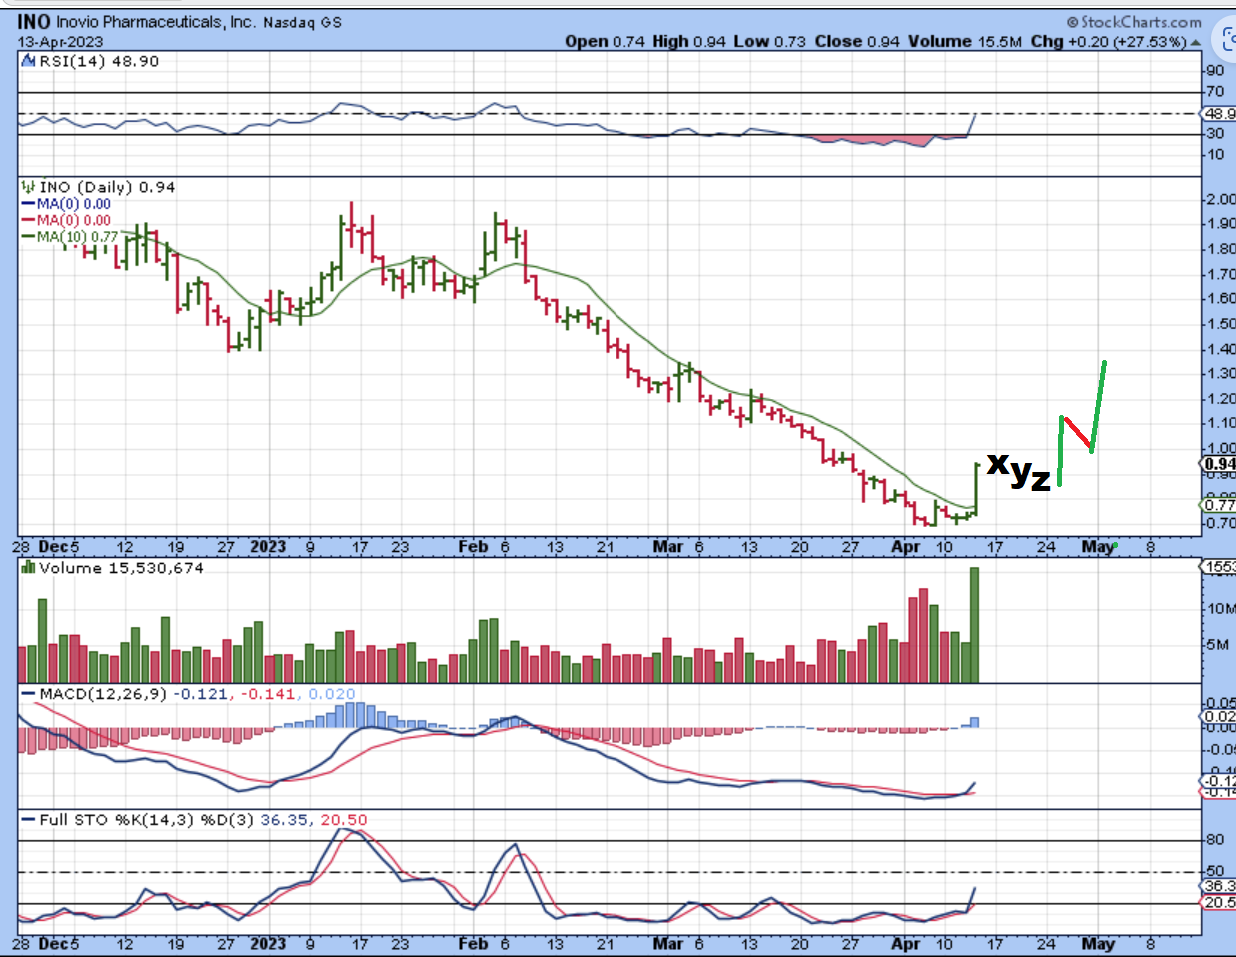Click the 90 label on the RSI axis

coord(1215,70)
